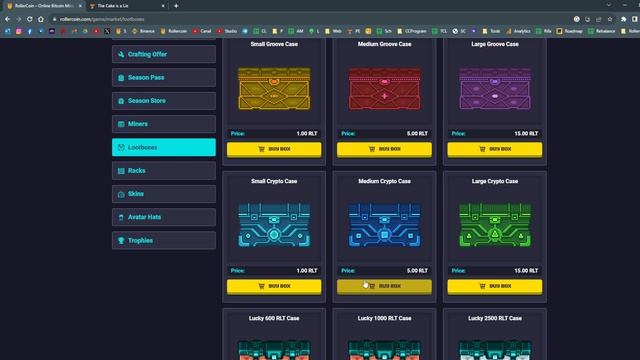Click the yellow Small Groove Case chest image
This screenshot has height=360, width=640.
274,89
